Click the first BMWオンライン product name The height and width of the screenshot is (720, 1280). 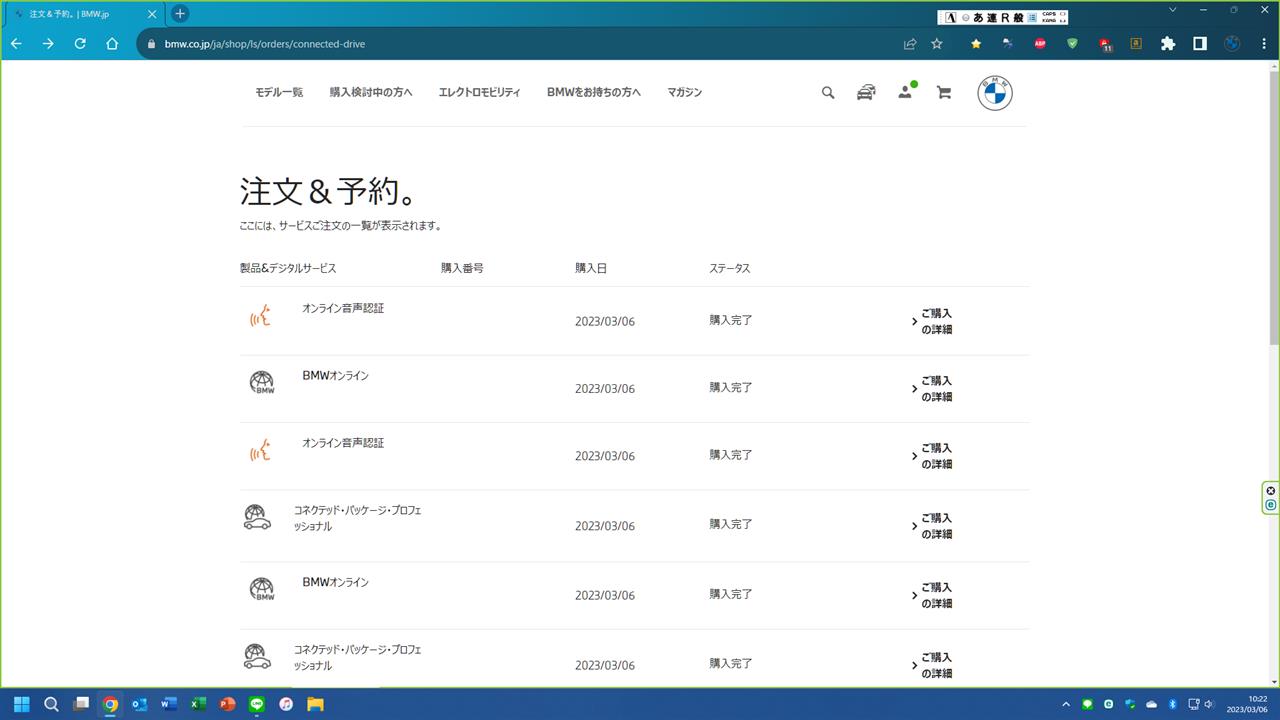(x=335, y=376)
